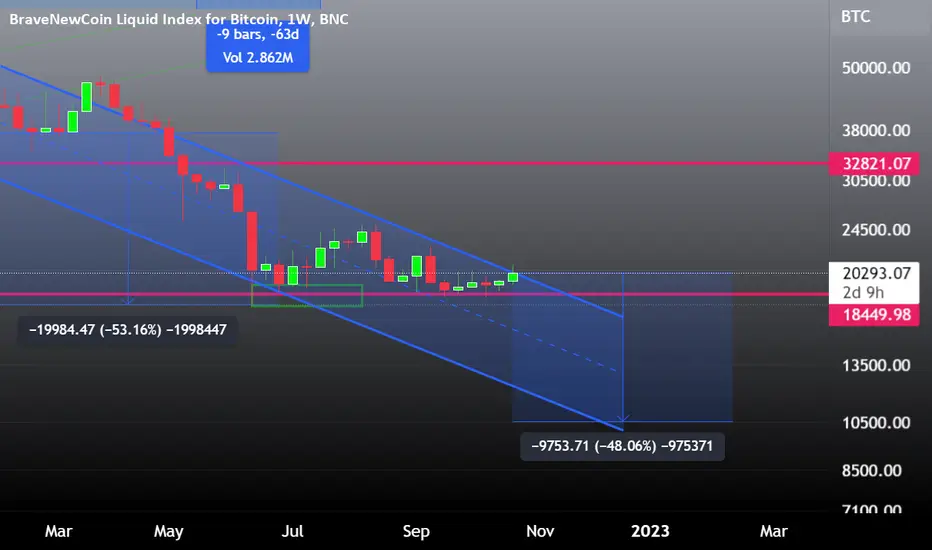Click the chart title BraveNewCoin Liquid Index
The image size is (932, 550).
pos(178,19)
